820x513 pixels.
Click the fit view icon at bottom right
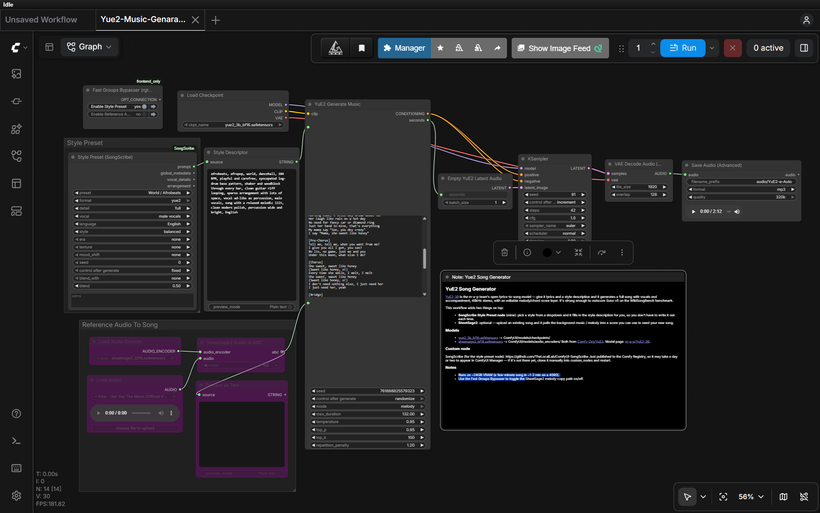(x=723, y=497)
